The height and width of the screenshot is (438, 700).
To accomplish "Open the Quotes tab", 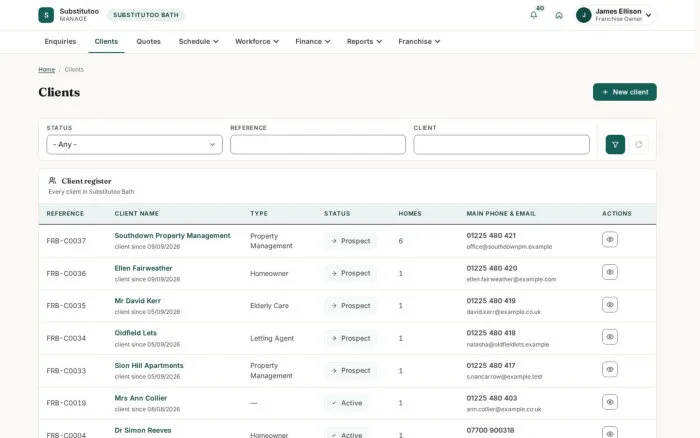I will [x=148, y=42].
